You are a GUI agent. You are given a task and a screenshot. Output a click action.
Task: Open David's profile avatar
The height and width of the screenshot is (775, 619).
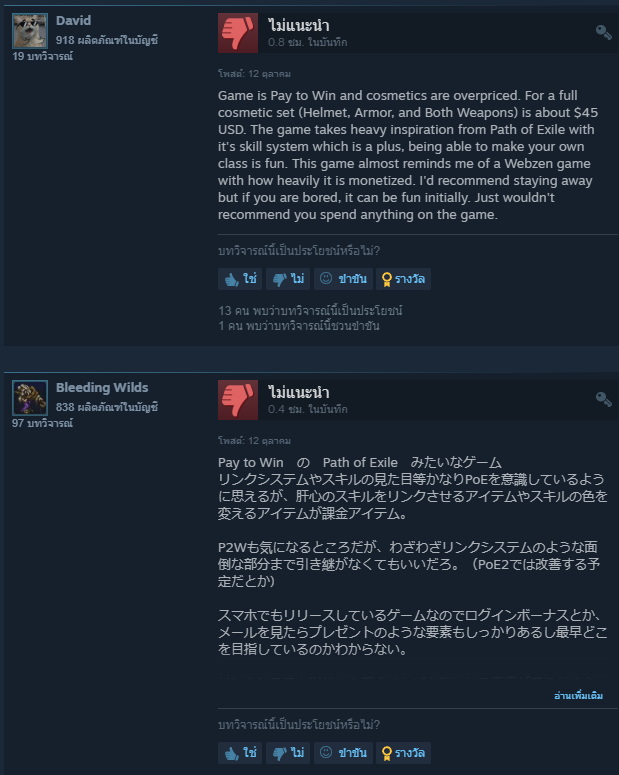tap(30, 31)
